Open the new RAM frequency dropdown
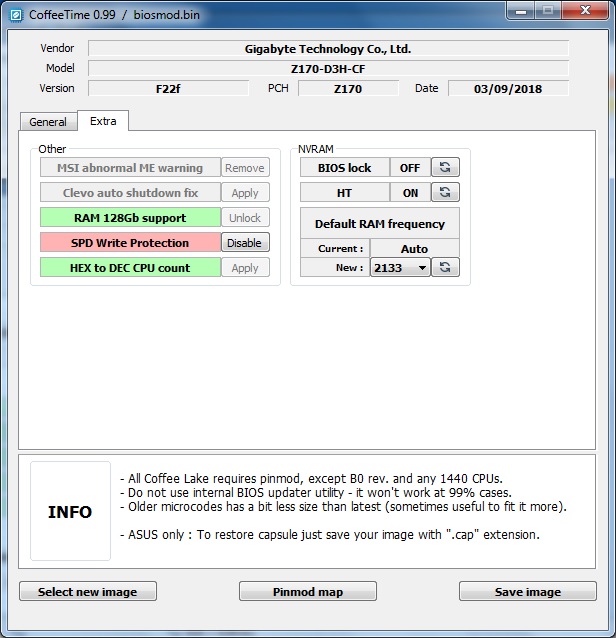The height and width of the screenshot is (638, 616). (x=400, y=267)
